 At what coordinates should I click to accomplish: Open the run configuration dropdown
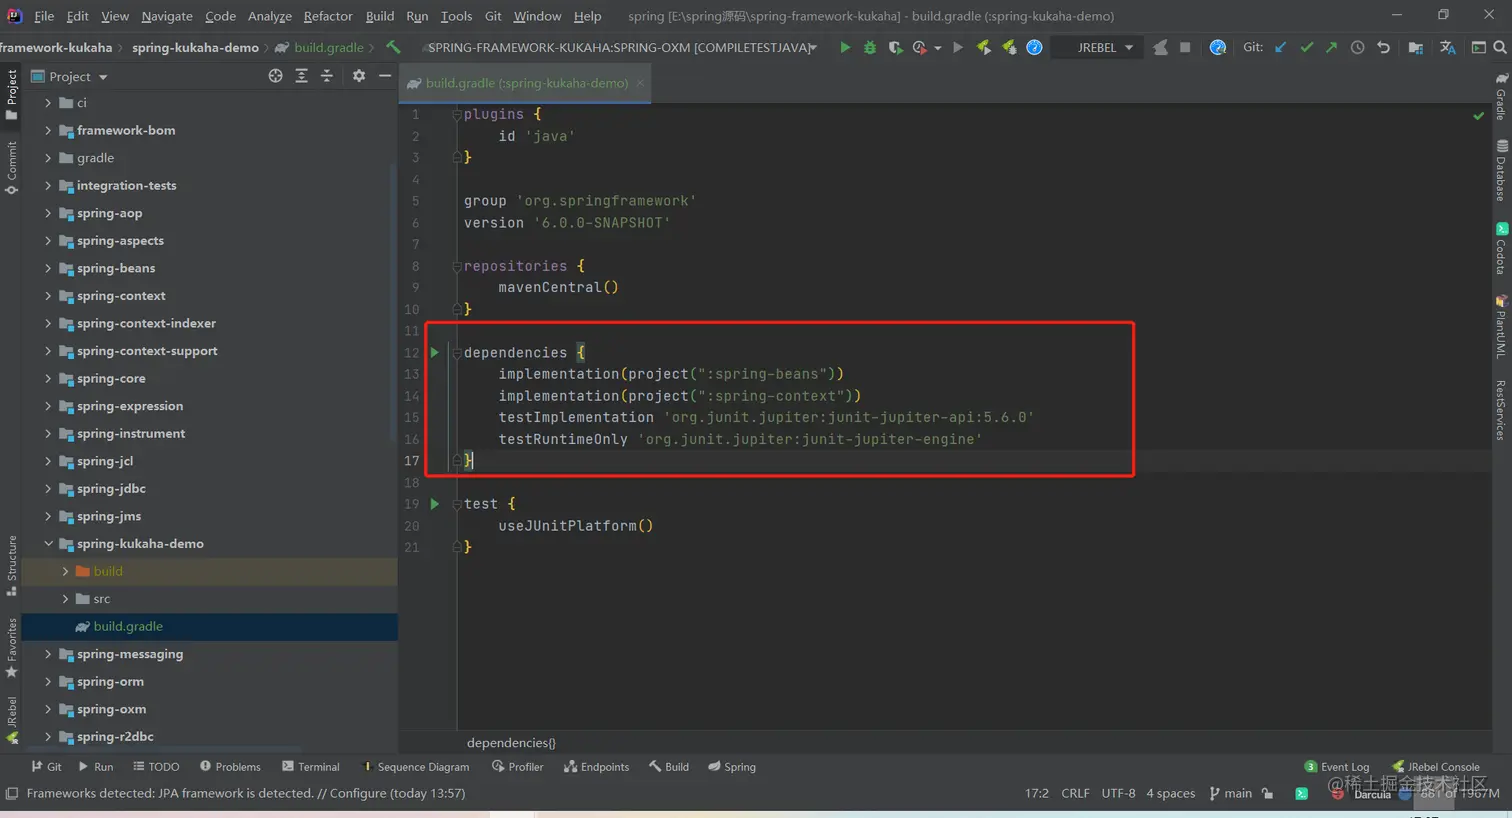(621, 47)
